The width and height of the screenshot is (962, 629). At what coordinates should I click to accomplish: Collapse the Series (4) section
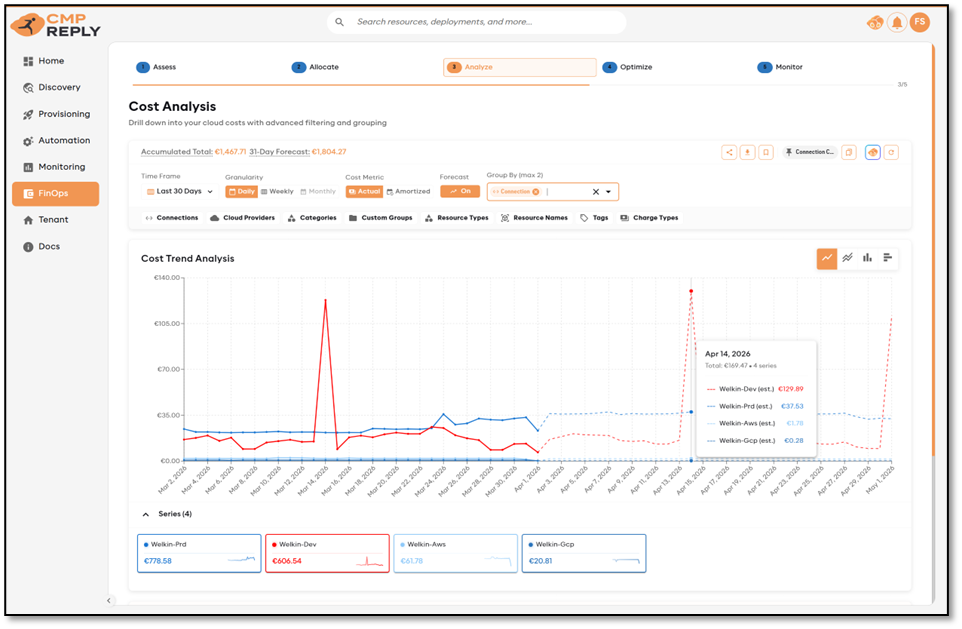pos(146,514)
